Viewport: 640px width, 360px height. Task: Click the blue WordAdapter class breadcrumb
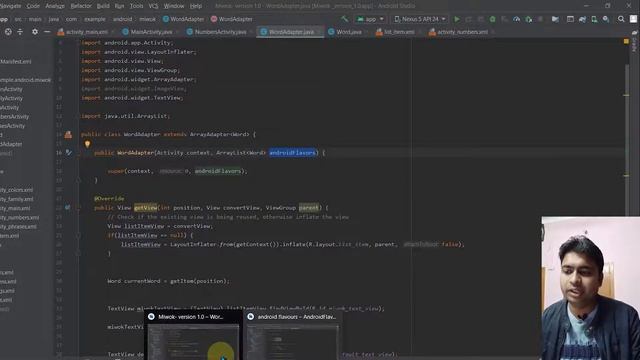pos(183,19)
